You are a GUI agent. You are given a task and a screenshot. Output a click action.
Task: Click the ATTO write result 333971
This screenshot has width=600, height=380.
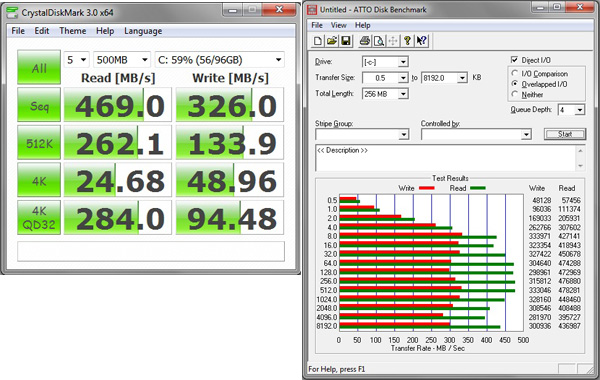[540, 236]
